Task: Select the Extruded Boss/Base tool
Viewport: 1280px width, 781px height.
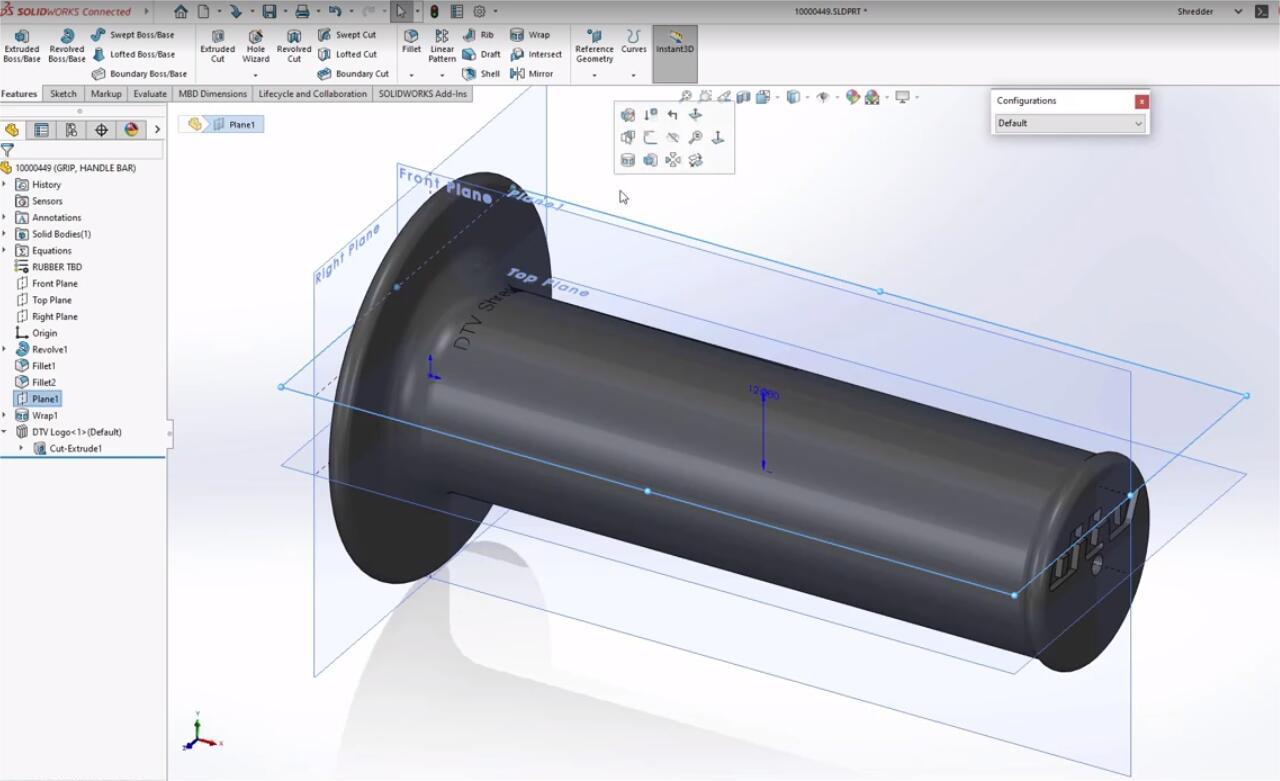Action: 21,49
